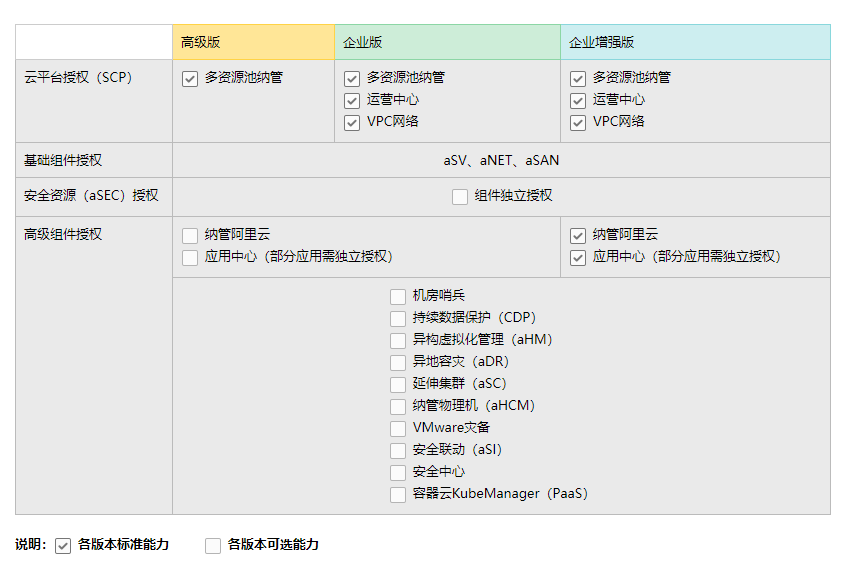The height and width of the screenshot is (565, 842).
Task: Check the 机房哨兵 checkbox
Action: tap(398, 296)
